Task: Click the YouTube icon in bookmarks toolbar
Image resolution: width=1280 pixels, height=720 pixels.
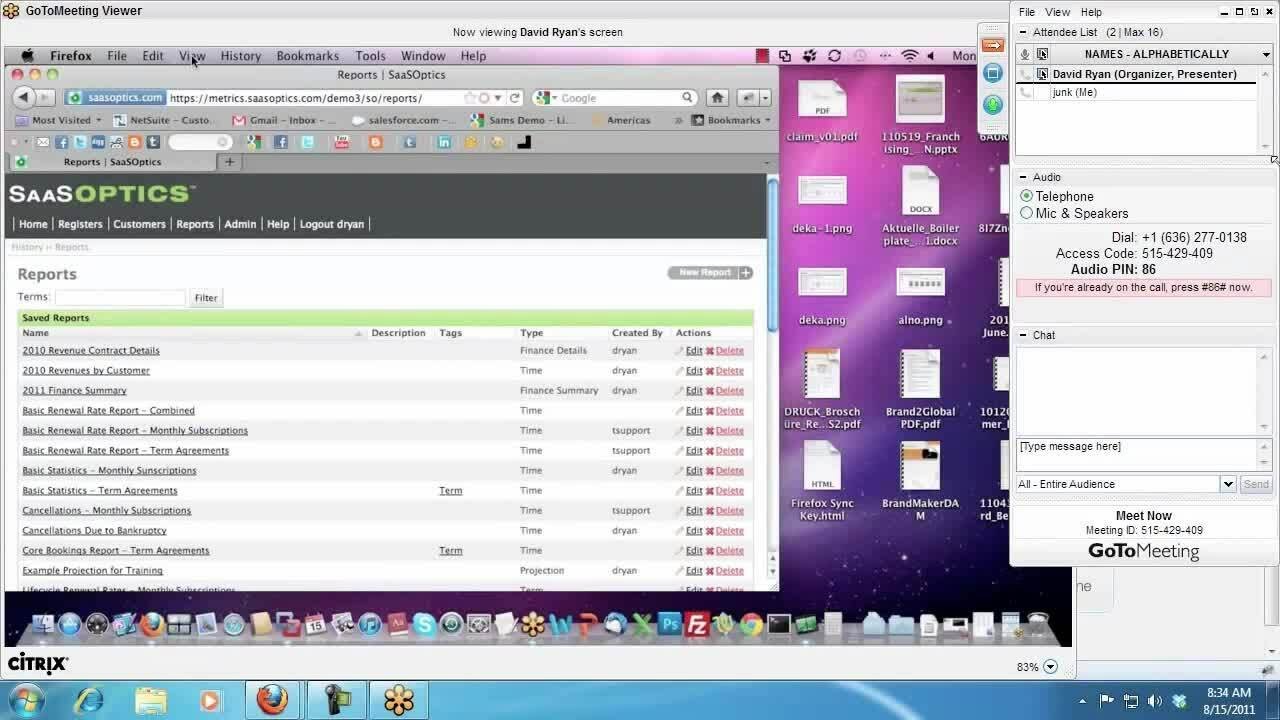Action: 342,142
